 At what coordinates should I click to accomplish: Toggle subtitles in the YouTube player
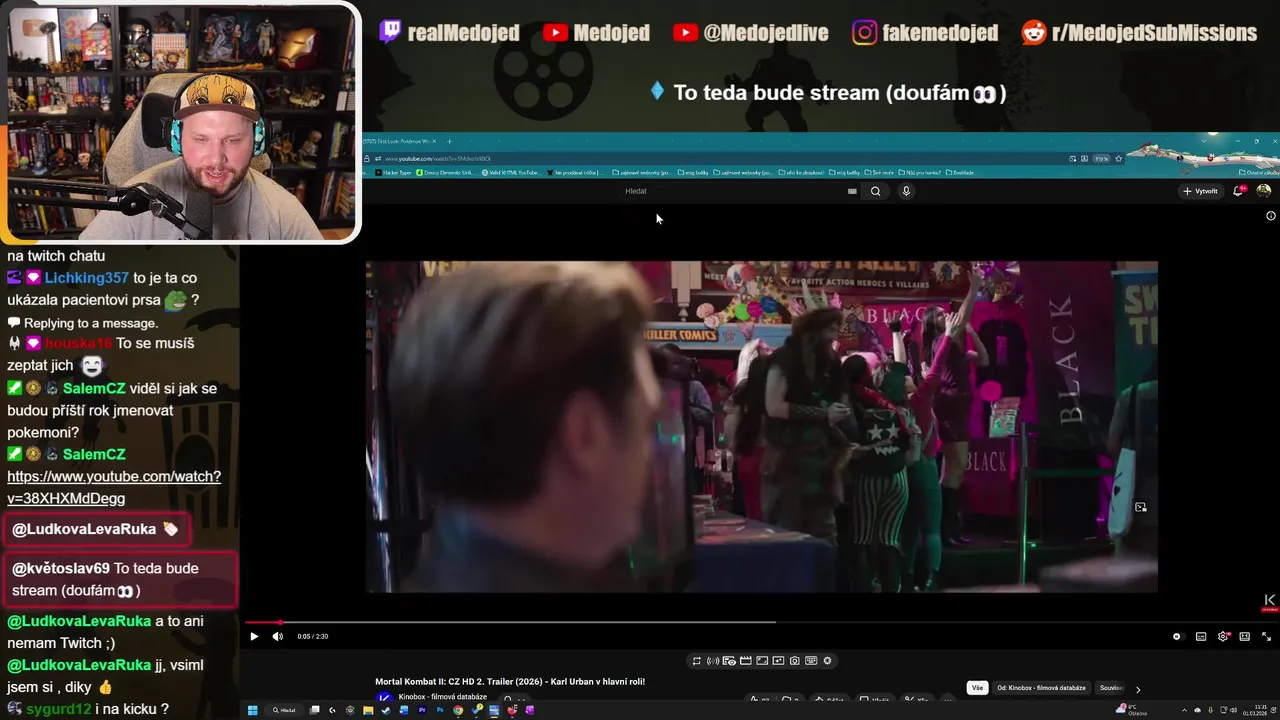(1201, 636)
